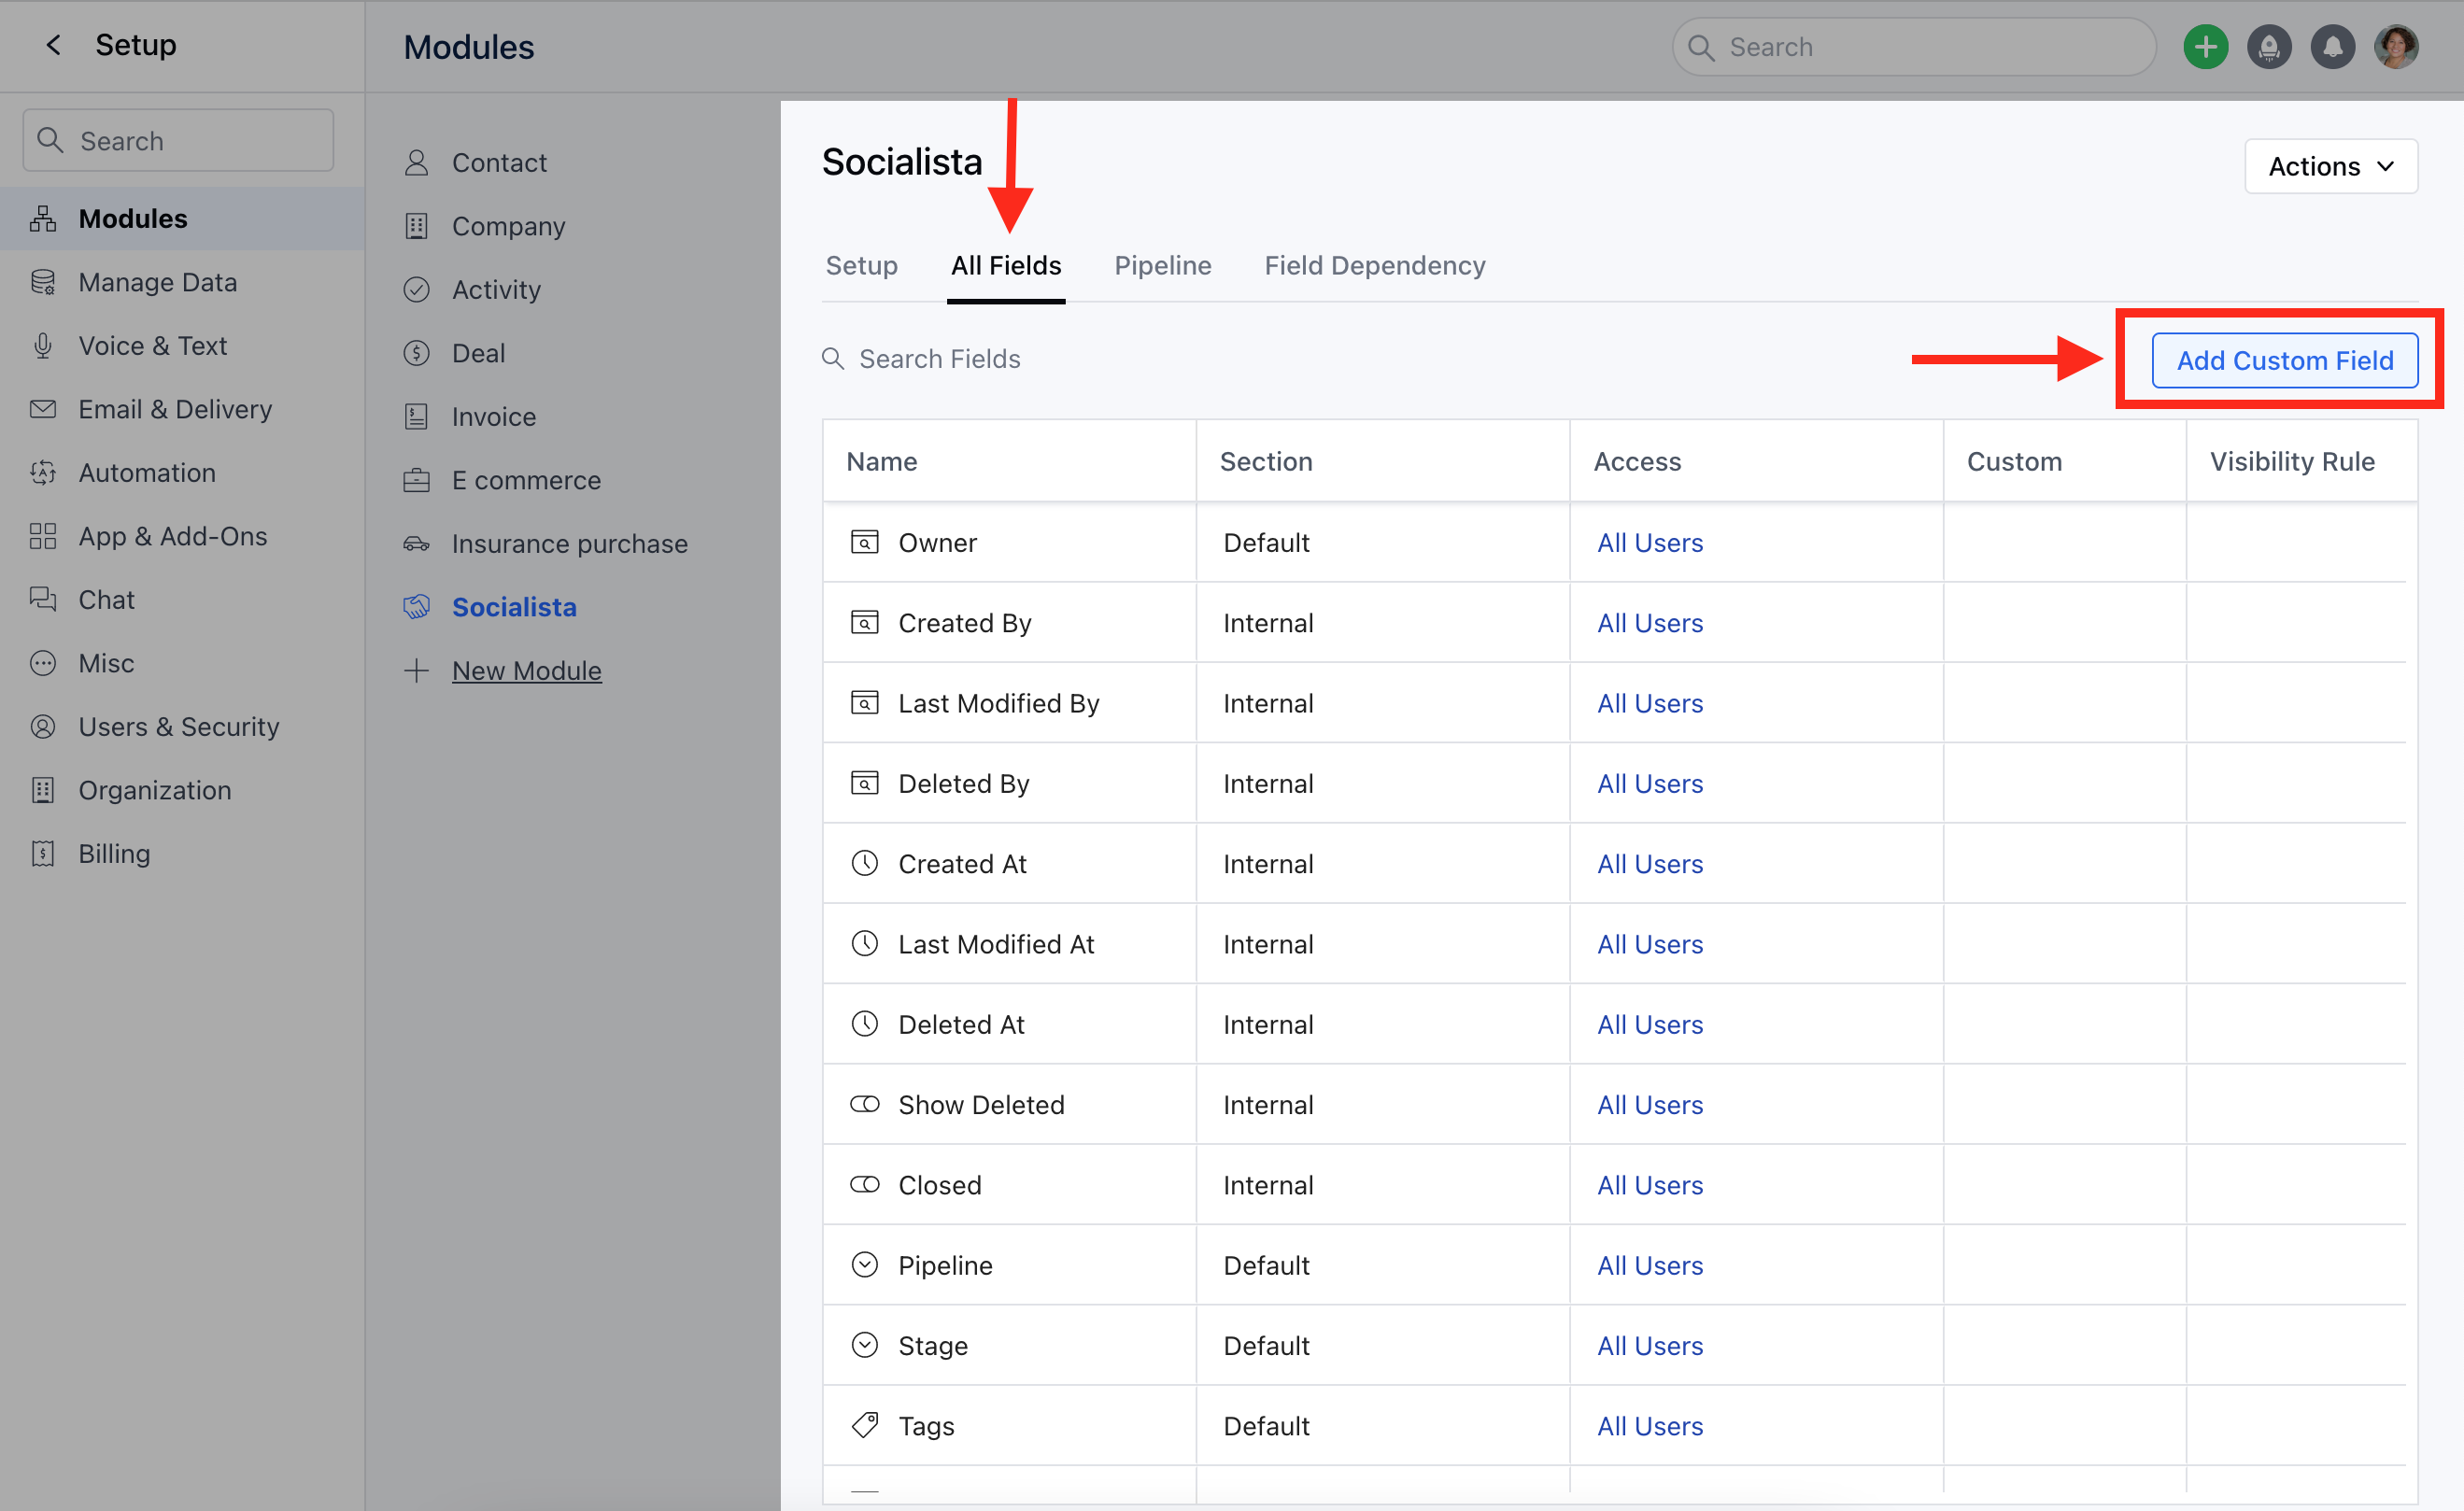Viewport: 2464px width, 1511px height.
Task: Click All Users link in Closed row
Action: [1650, 1185]
